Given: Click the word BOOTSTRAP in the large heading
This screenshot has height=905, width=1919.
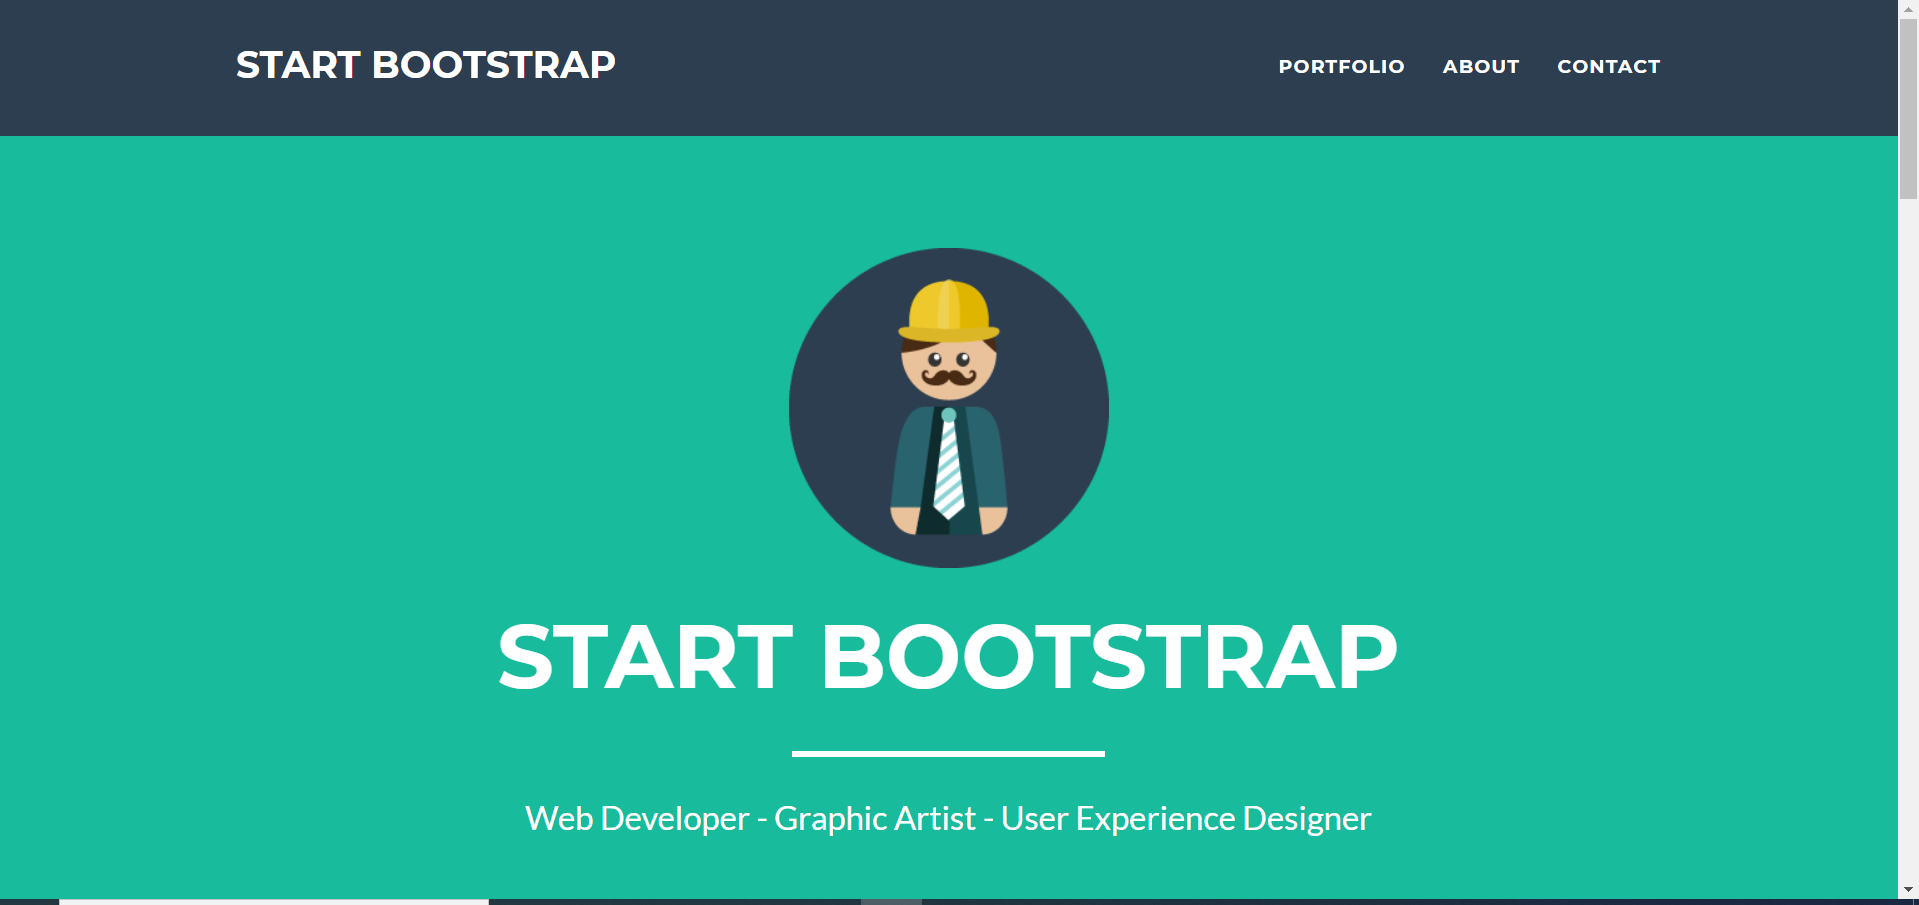Looking at the screenshot, I should pyautogui.click(x=1108, y=658).
